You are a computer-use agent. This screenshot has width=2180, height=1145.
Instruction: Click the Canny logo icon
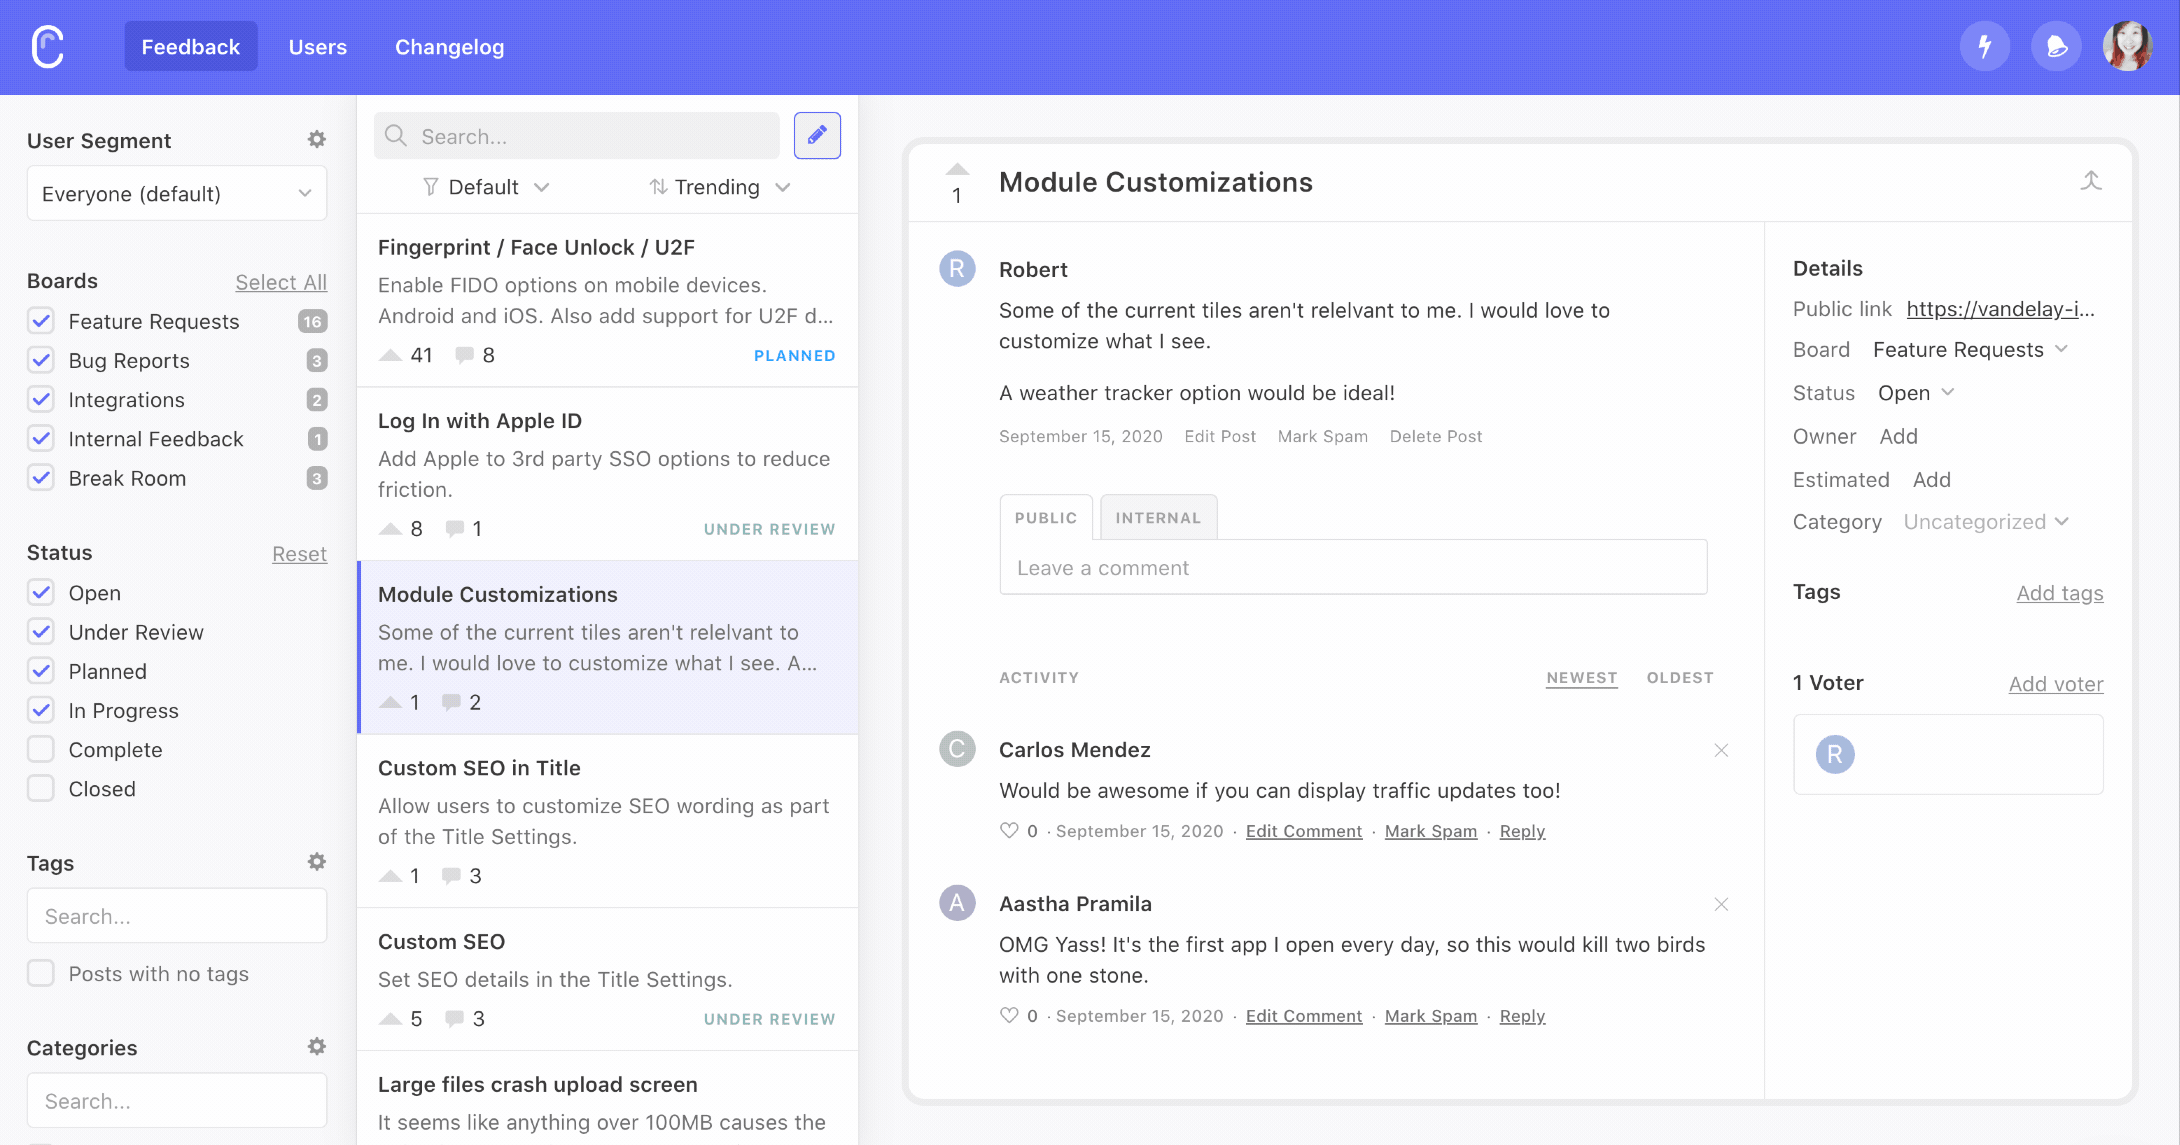(x=48, y=47)
